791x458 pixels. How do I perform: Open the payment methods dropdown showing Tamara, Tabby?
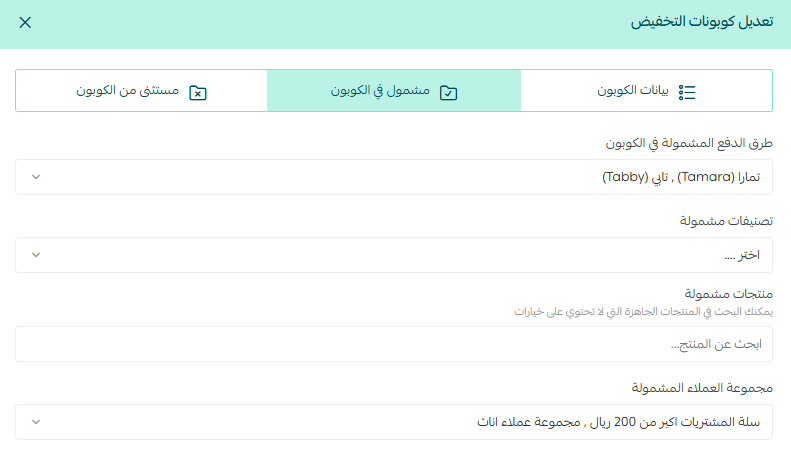[400, 177]
